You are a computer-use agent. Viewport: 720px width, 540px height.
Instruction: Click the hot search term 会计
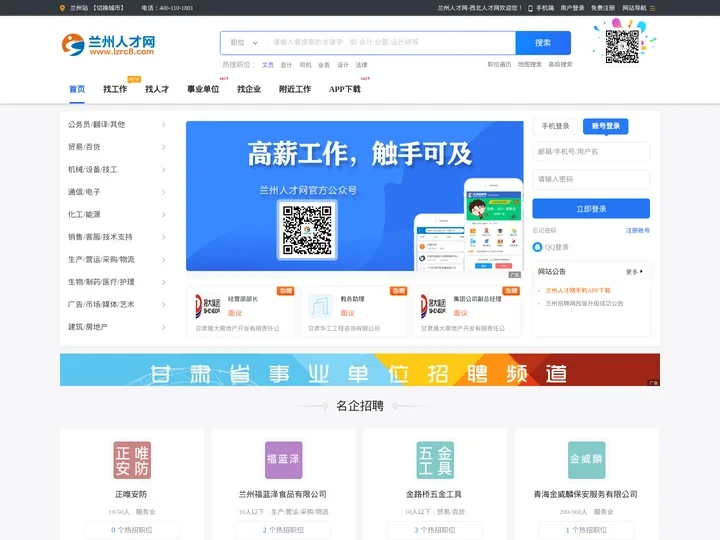point(286,65)
